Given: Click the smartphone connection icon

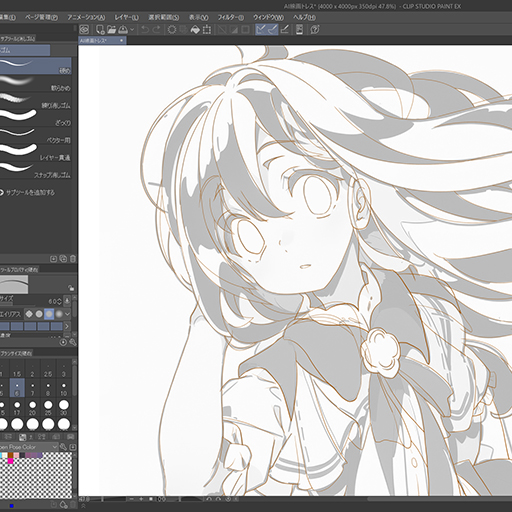Looking at the screenshot, I should [x=299, y=30].
